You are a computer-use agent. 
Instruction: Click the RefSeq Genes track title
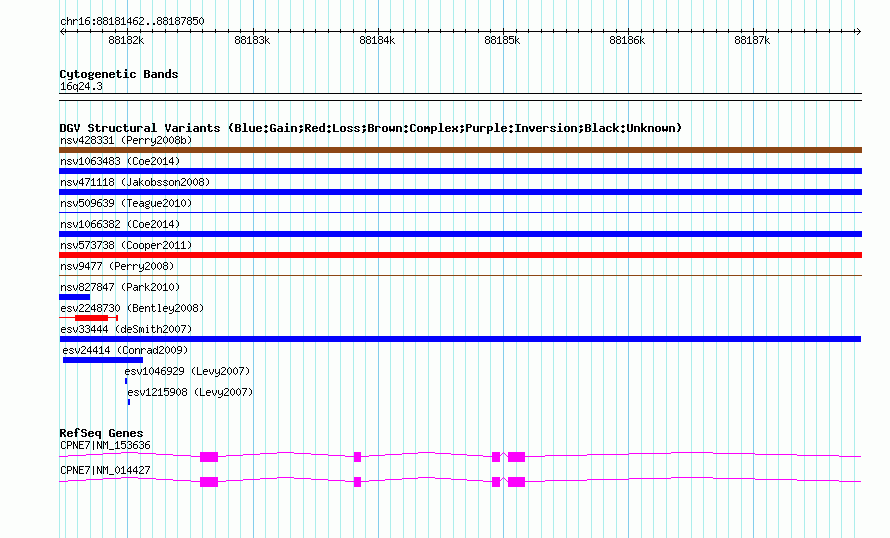(102, 433)
